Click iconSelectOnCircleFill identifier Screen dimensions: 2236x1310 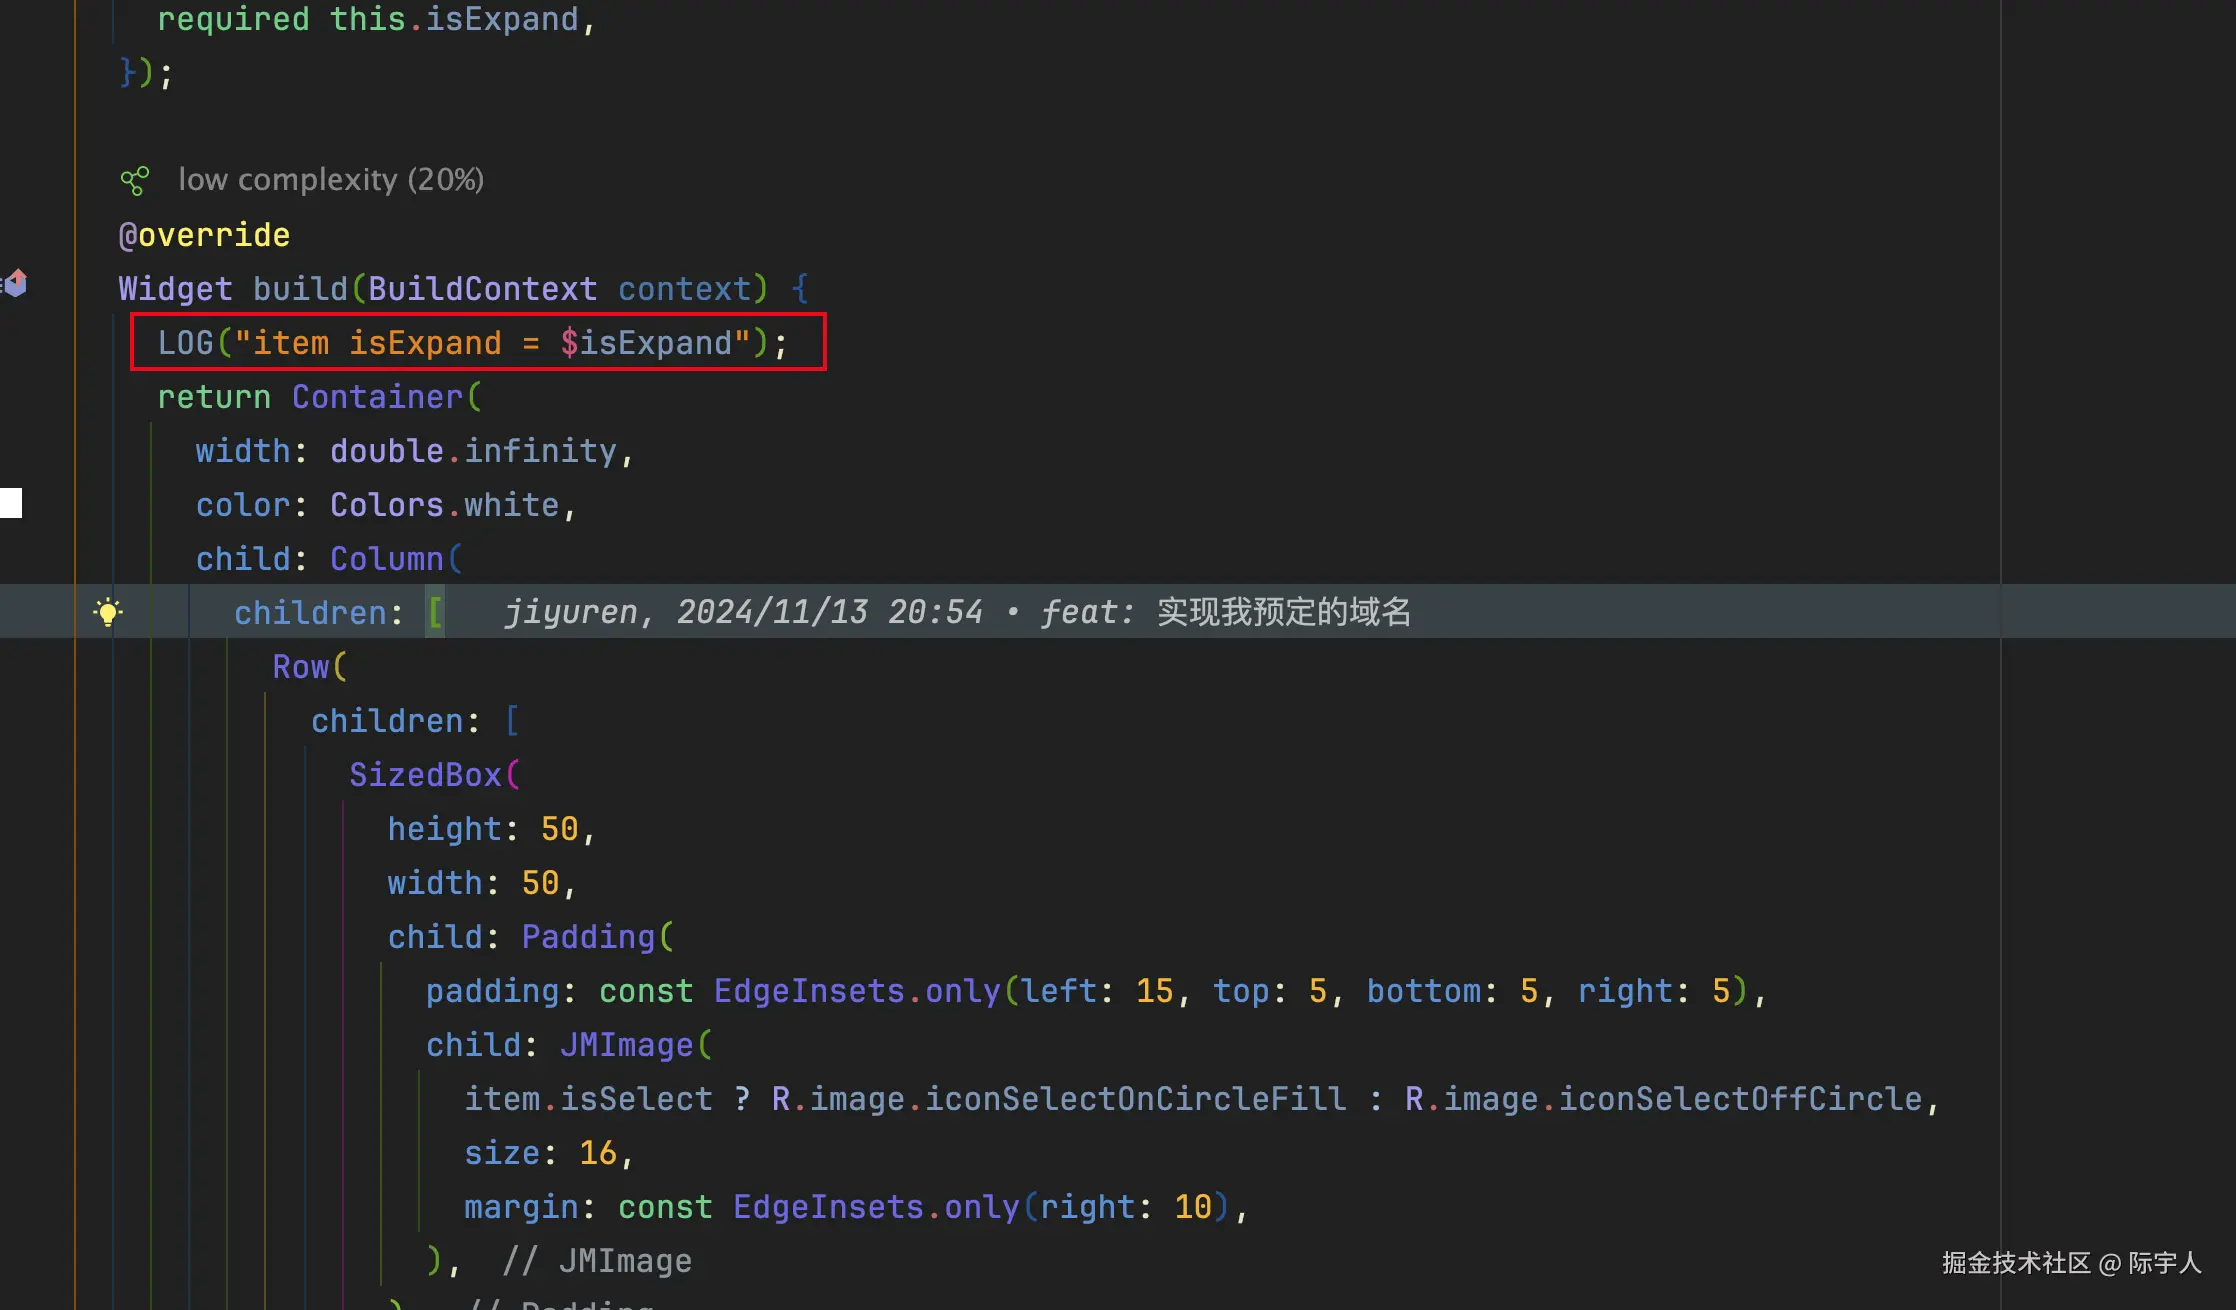pos(1135,1099)
